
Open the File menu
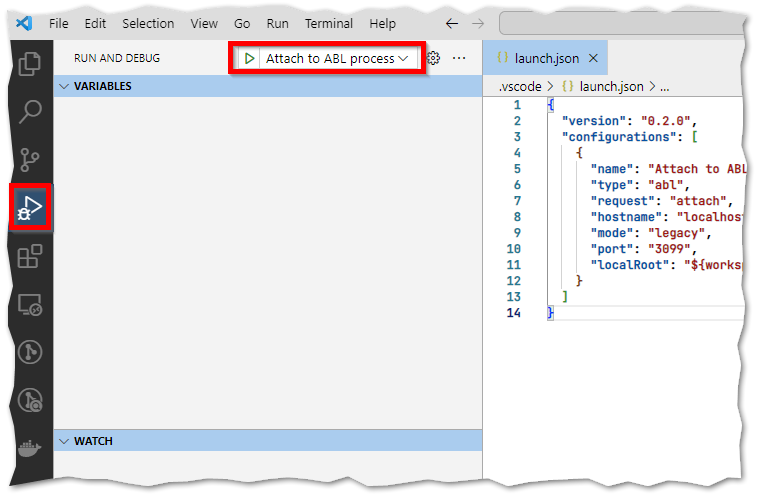tap(59, 22)
